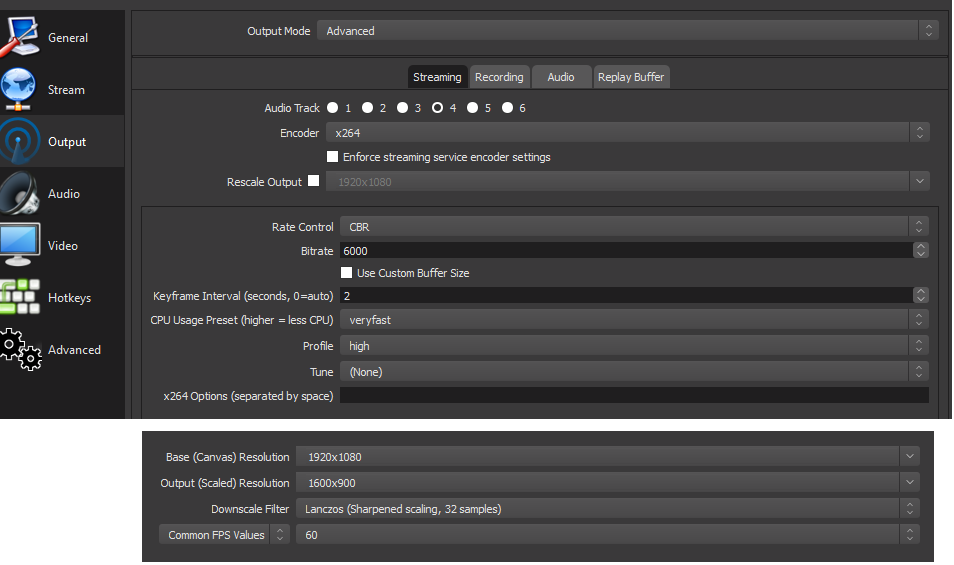This screenshot has height=565, width=954.
Task: Click the x264 Options text field
Action: coord(634,395)
